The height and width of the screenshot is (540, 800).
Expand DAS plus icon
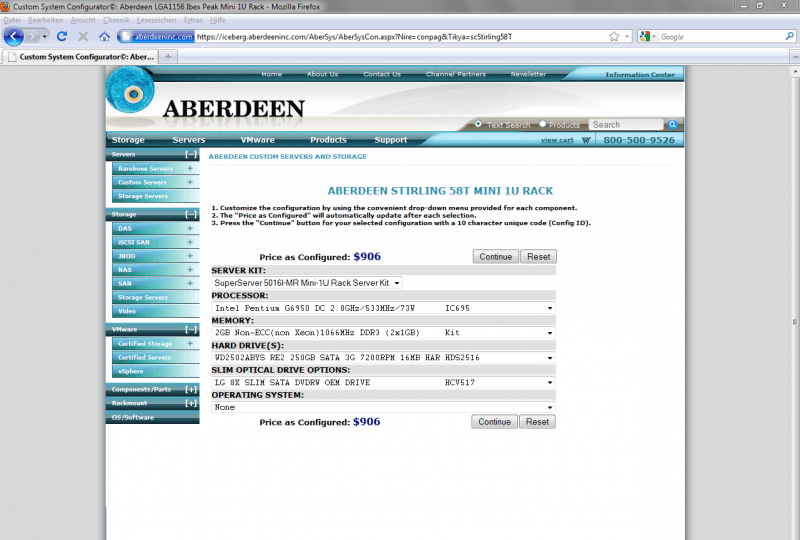click(x=190, y=228)
